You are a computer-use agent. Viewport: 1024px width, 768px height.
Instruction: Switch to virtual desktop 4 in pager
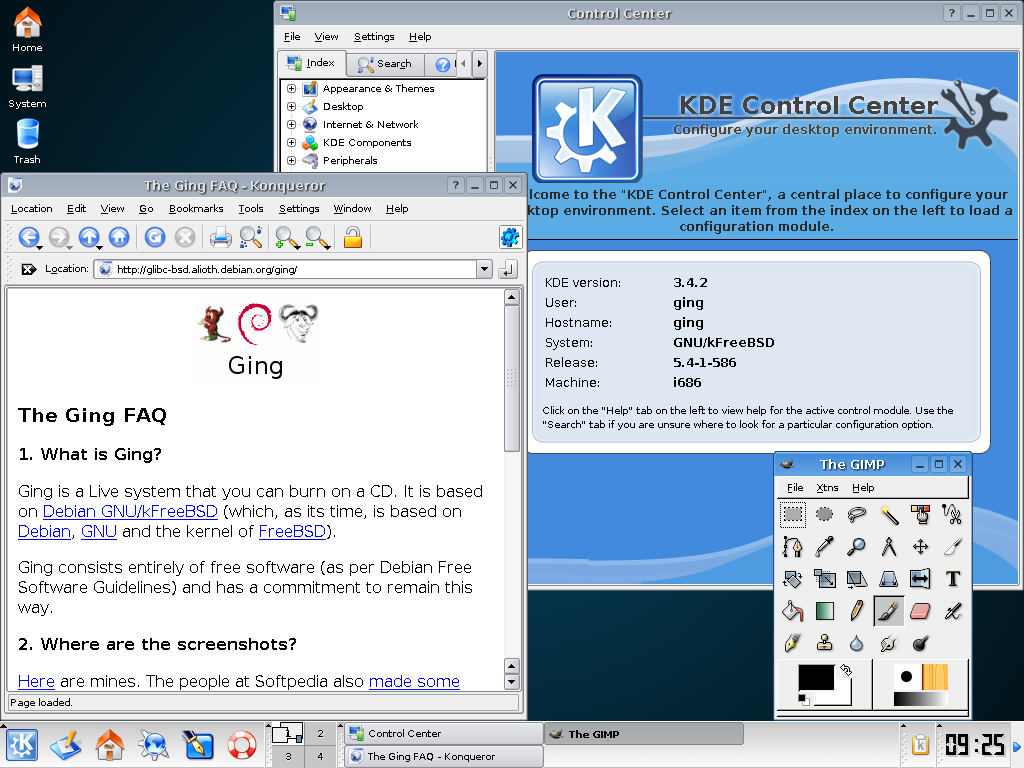pyautogui.click(x=320, y=757)
